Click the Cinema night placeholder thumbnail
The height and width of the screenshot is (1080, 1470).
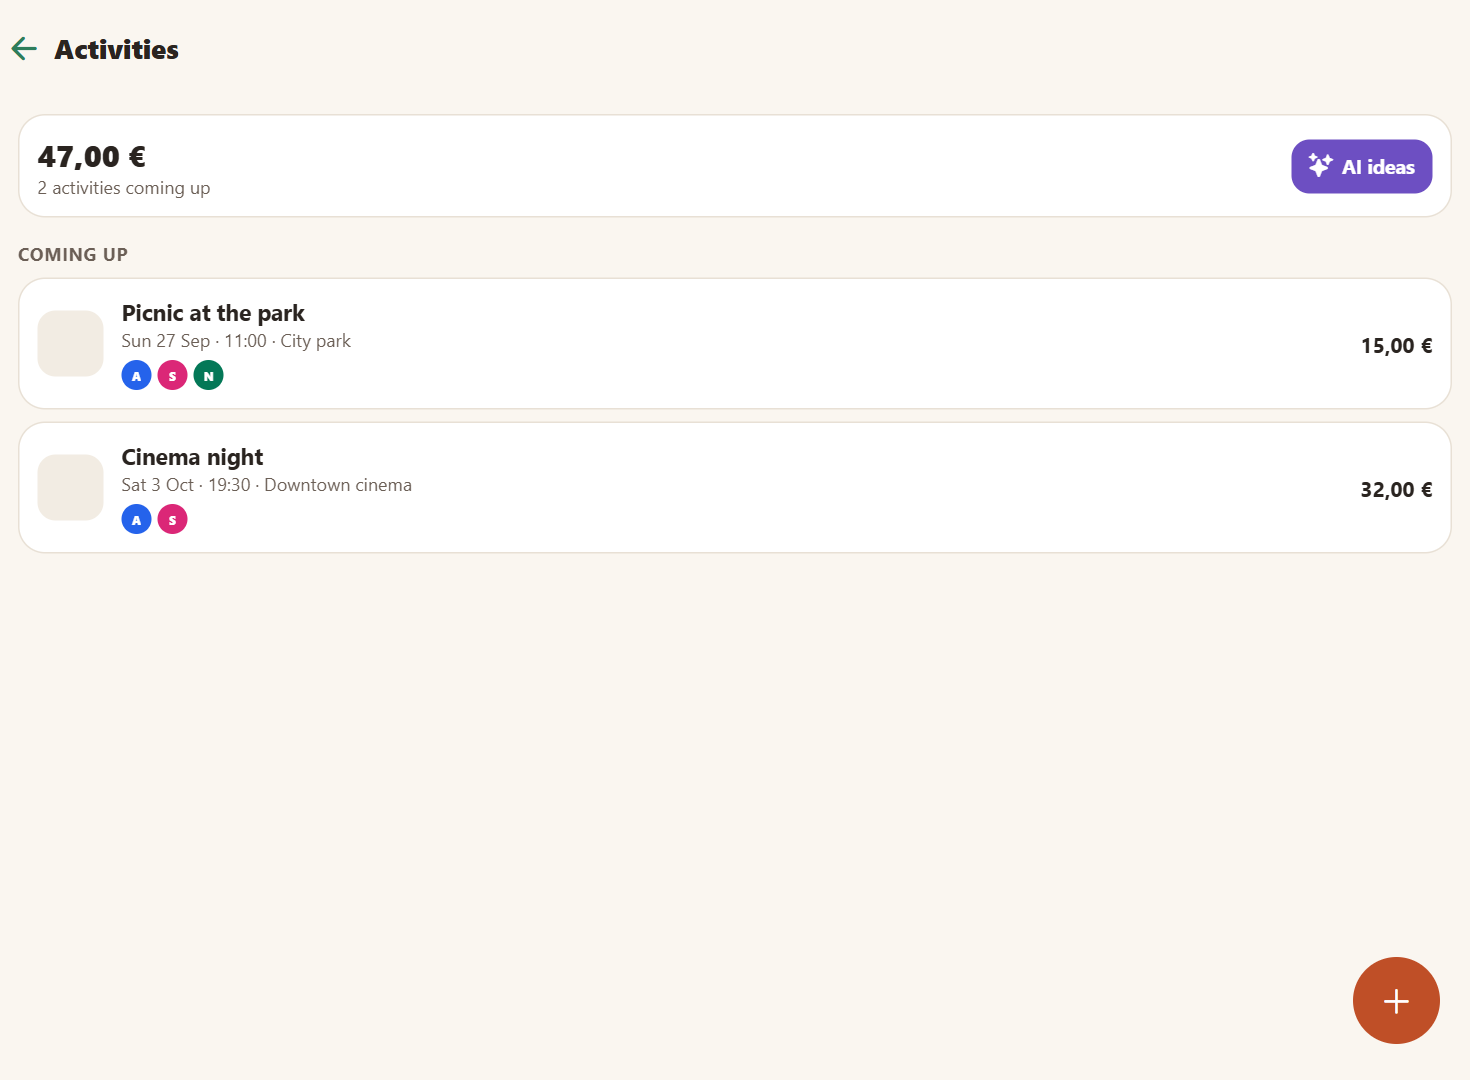point(70,487)
